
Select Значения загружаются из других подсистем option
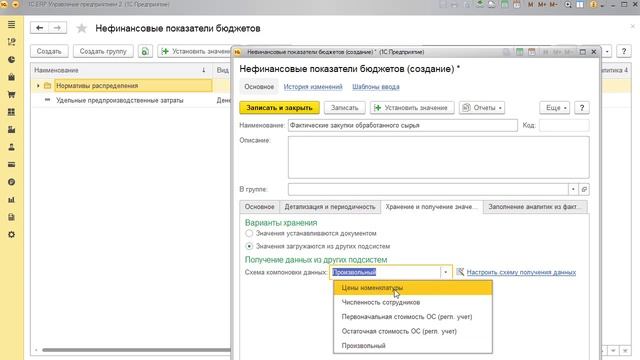249,246
